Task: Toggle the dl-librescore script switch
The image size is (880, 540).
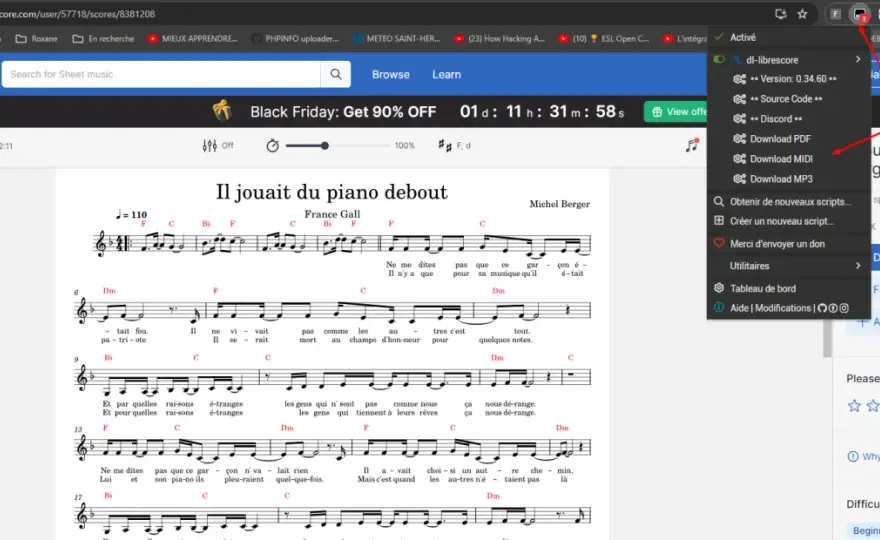Action: 719,60
